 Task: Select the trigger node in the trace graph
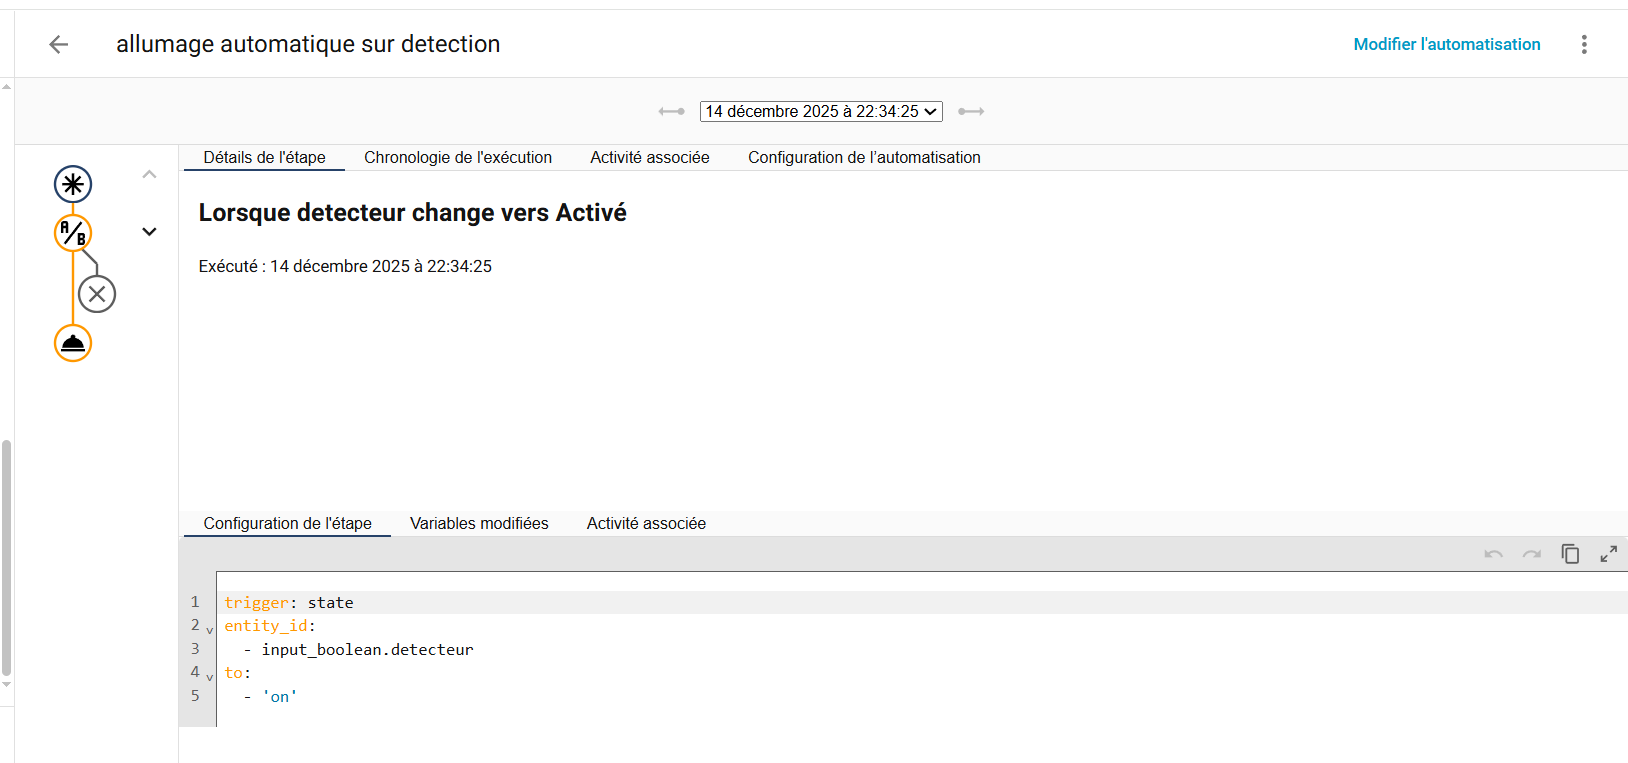coord(73,184)
